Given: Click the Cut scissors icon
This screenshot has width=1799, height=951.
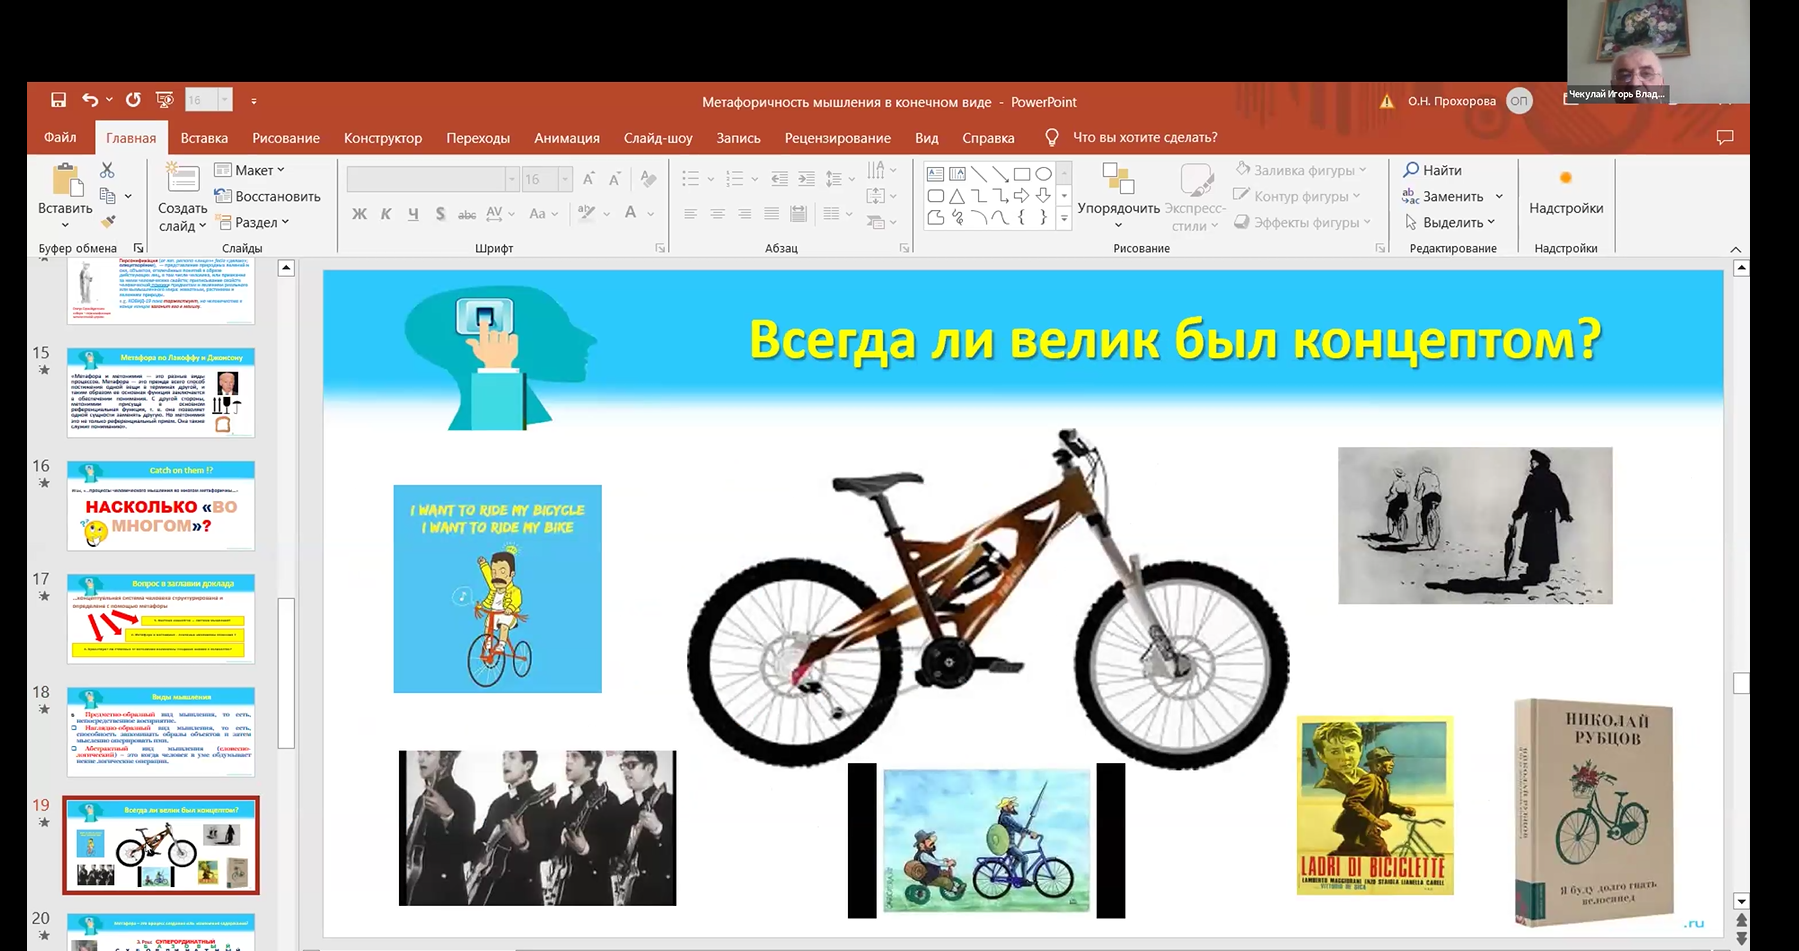Looking at the screenshot, I should pyautogui.click(x=107, y=170).
